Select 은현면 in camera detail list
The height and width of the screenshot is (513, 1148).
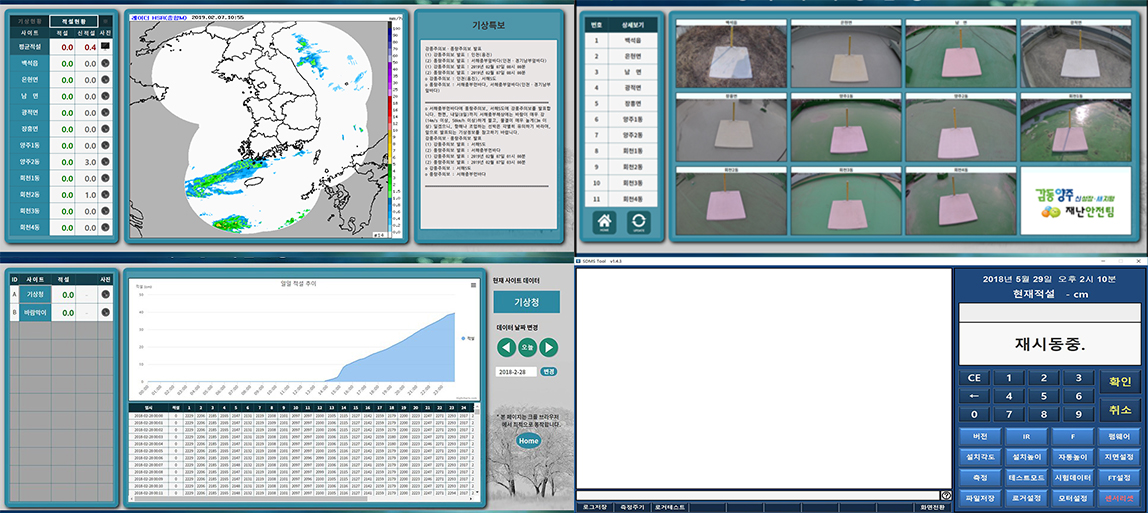coord(633,56)
